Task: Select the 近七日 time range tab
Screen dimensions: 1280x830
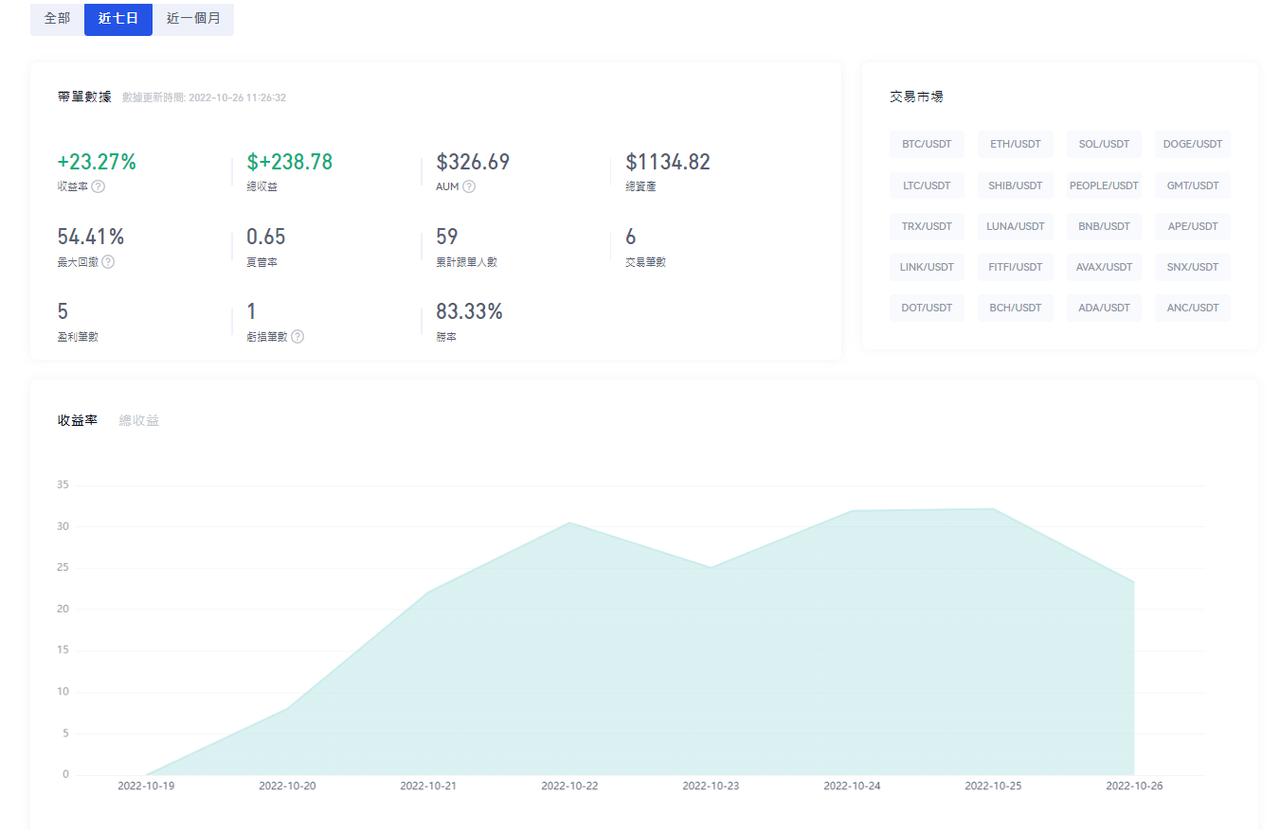Action: point(118,19)
